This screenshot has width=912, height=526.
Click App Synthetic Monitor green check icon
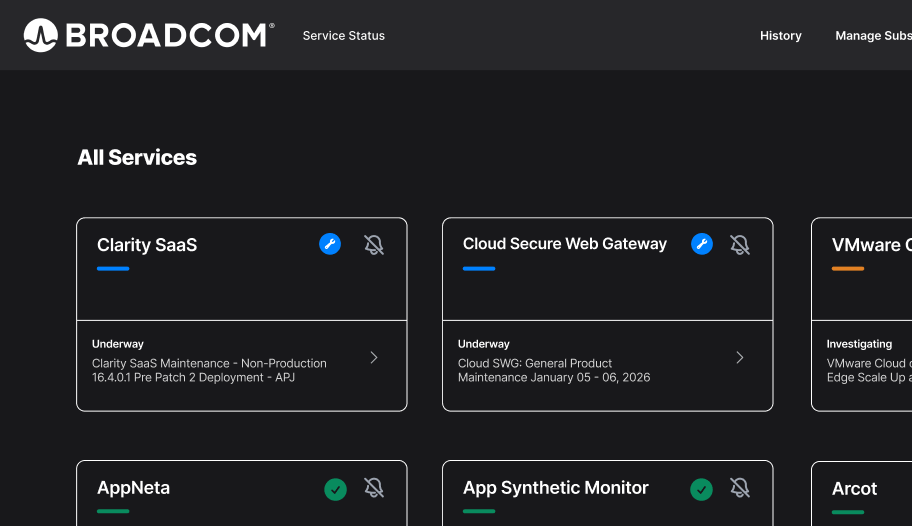point(701,489)
